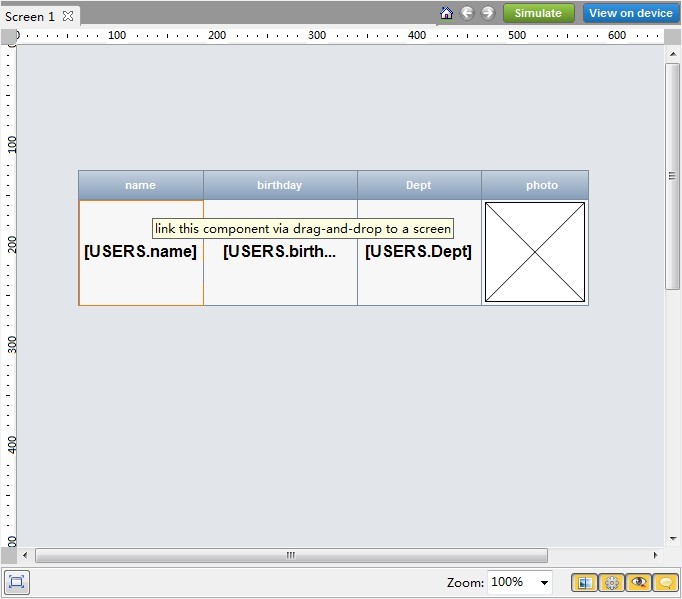Screen dimensions: 682x599
Task: Click the View on device button
Action: pyautogui.click(x=630, y=13)
